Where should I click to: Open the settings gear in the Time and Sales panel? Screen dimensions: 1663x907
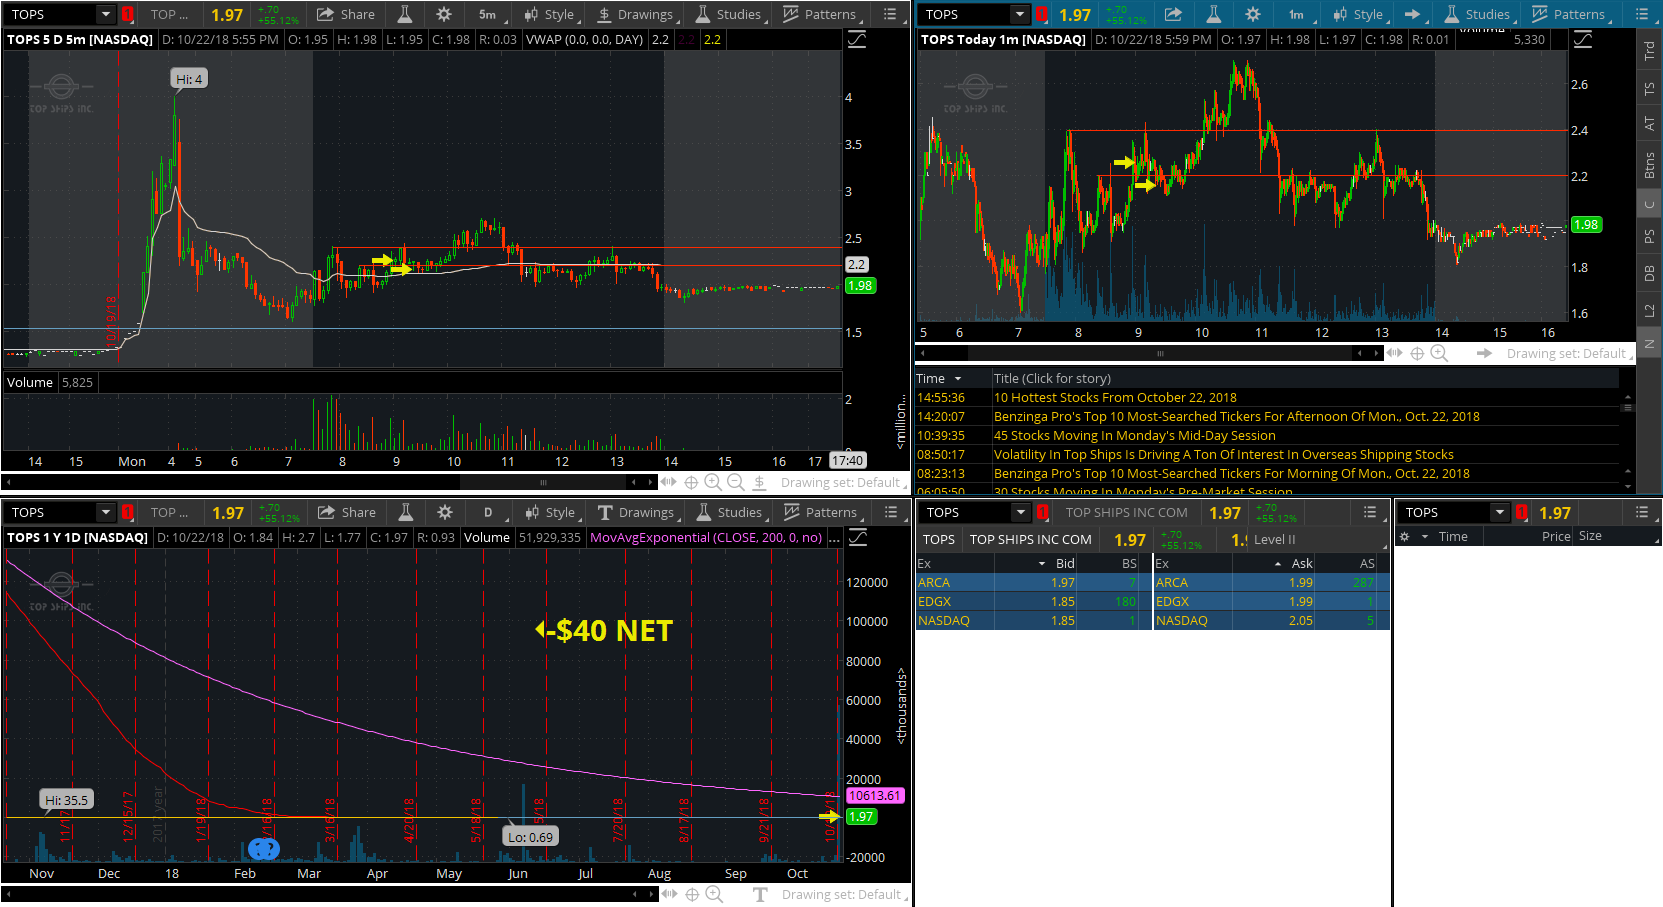pos(1405,536)
